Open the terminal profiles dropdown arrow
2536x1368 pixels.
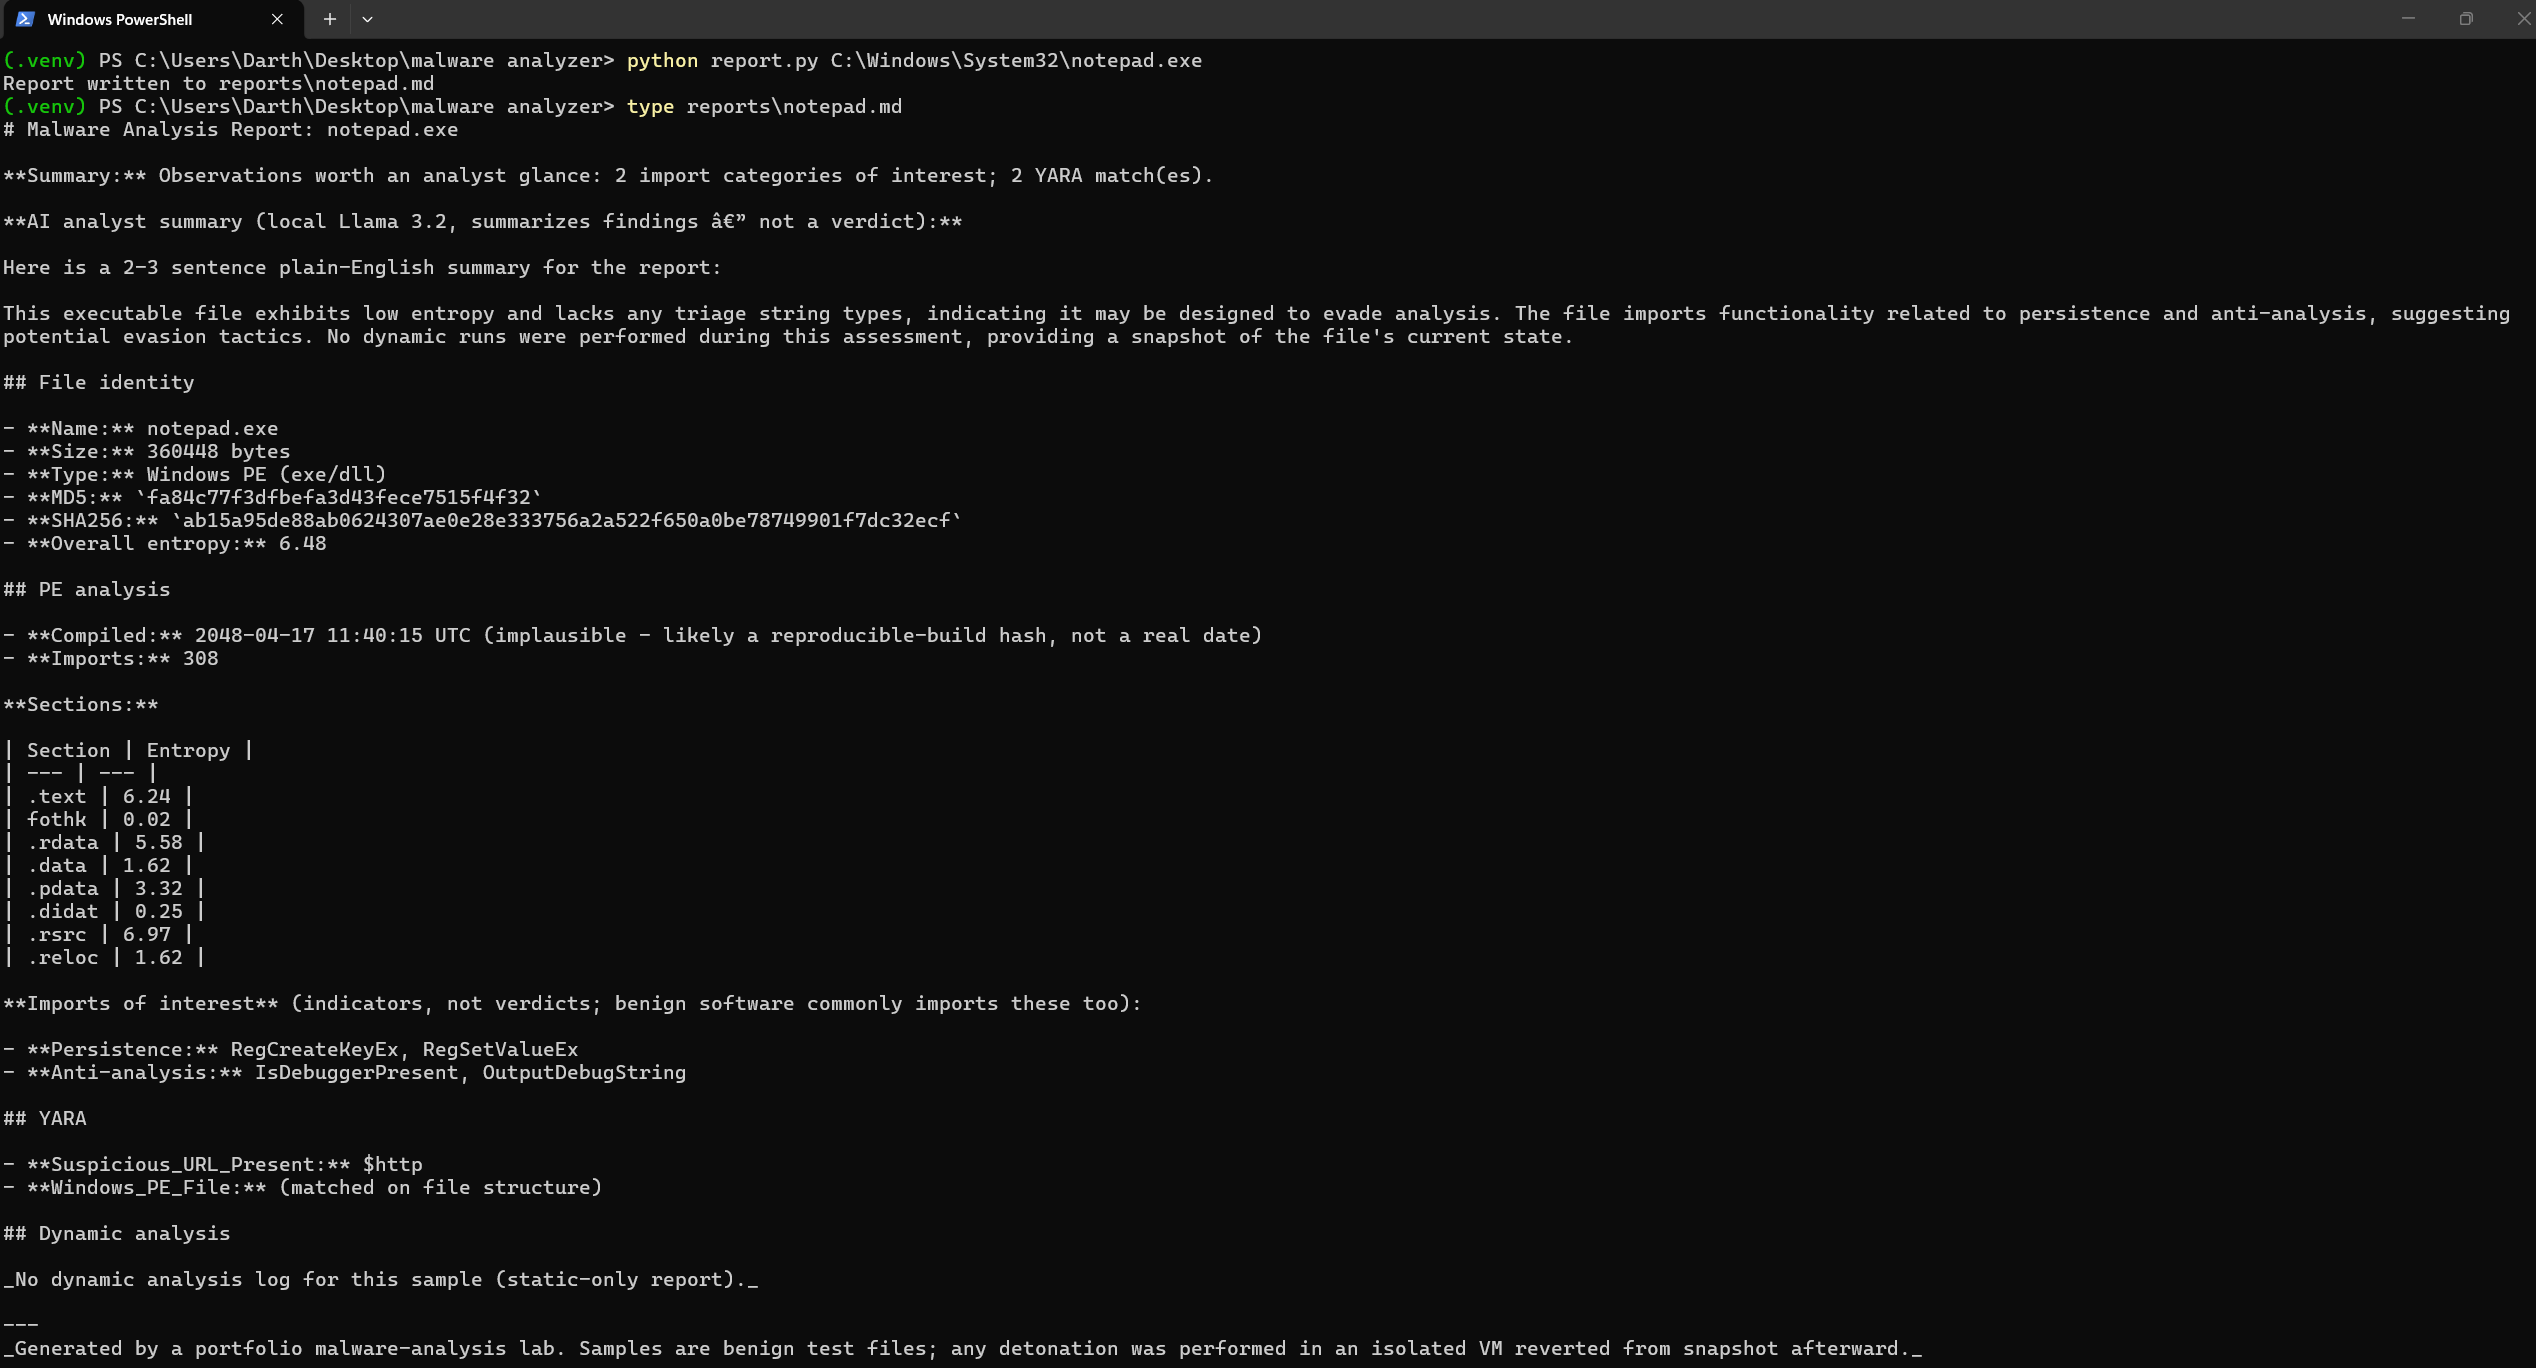pos(367,19)
